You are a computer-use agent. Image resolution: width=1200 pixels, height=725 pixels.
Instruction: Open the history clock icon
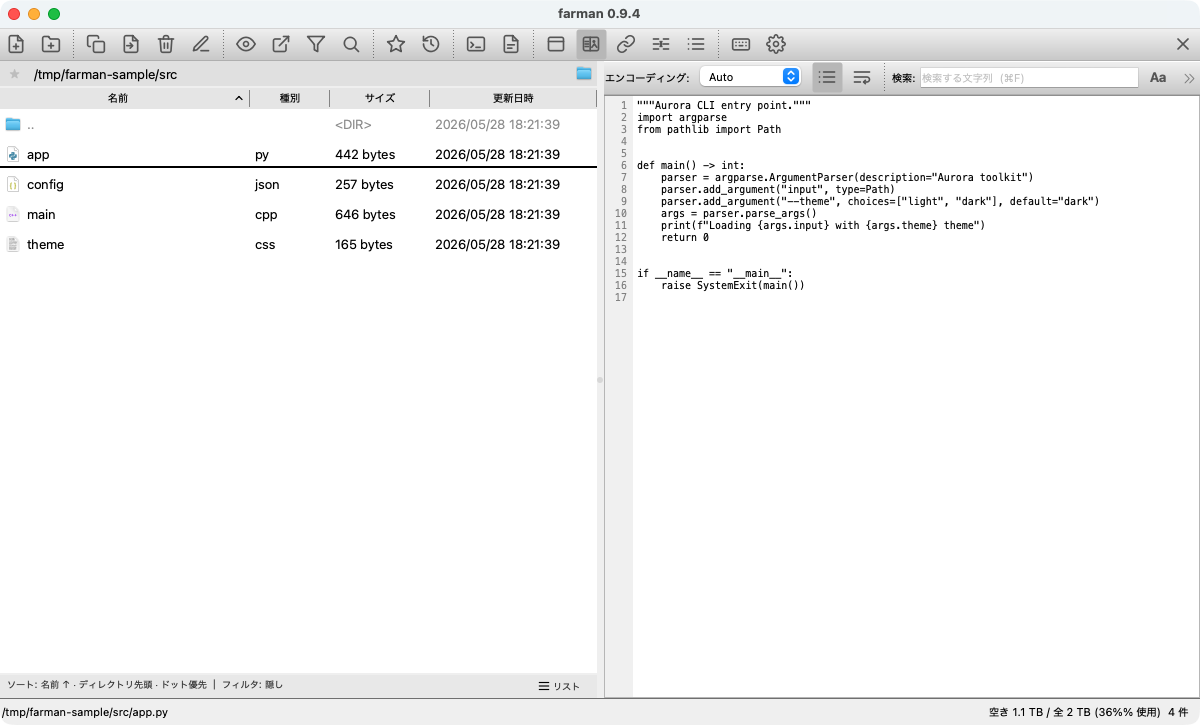[x=431, y=44]
